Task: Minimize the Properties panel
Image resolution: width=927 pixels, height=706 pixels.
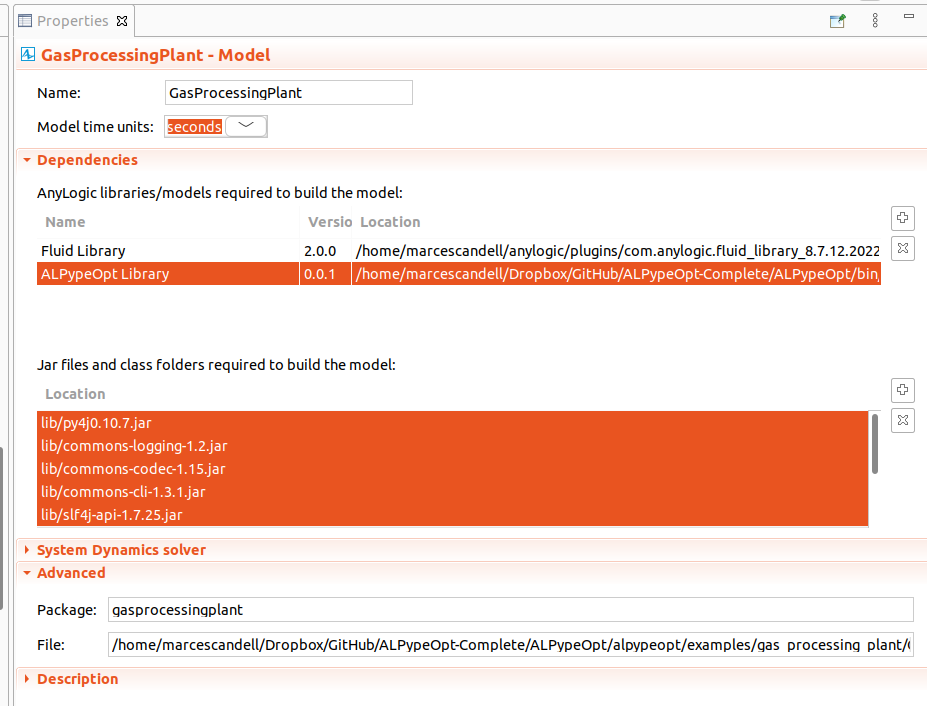Action: pos(909,17)
